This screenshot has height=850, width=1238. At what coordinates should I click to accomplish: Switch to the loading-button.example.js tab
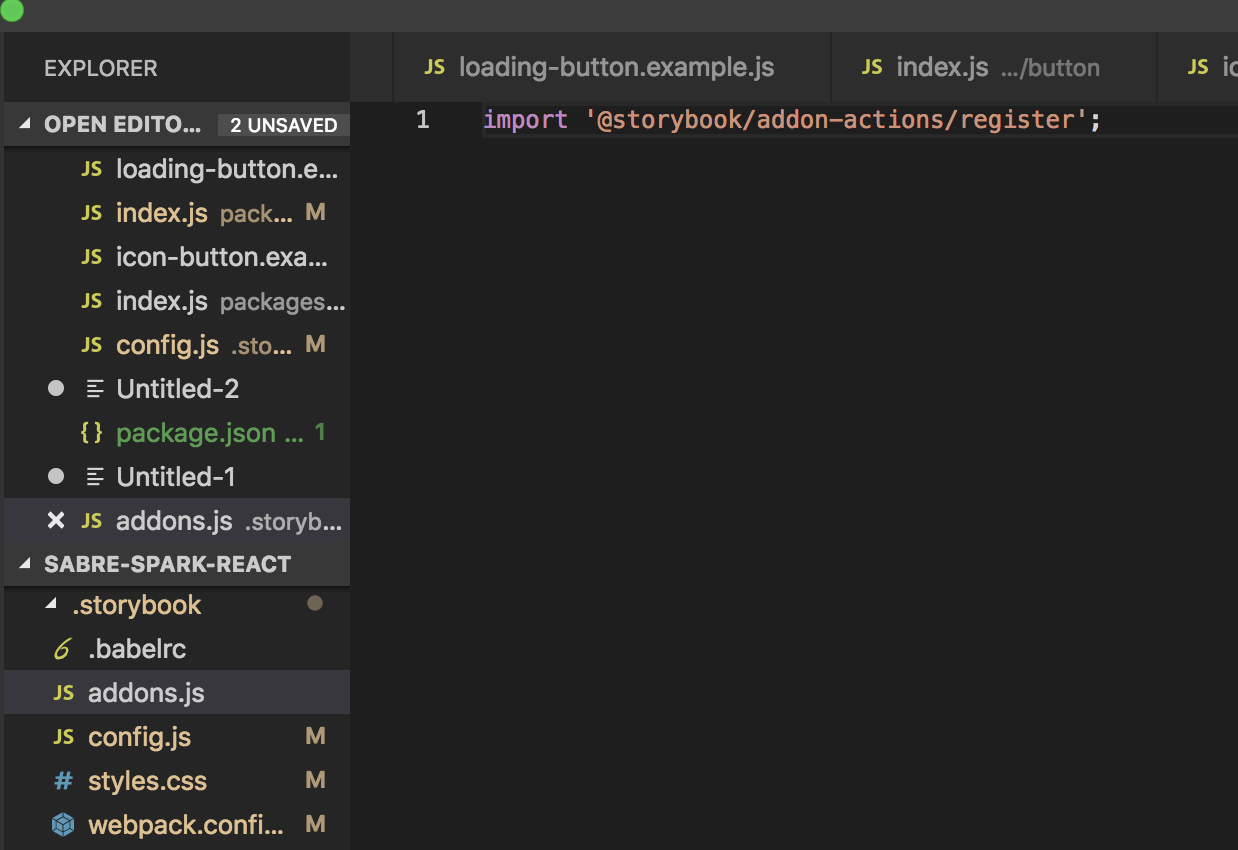point(615,67)
